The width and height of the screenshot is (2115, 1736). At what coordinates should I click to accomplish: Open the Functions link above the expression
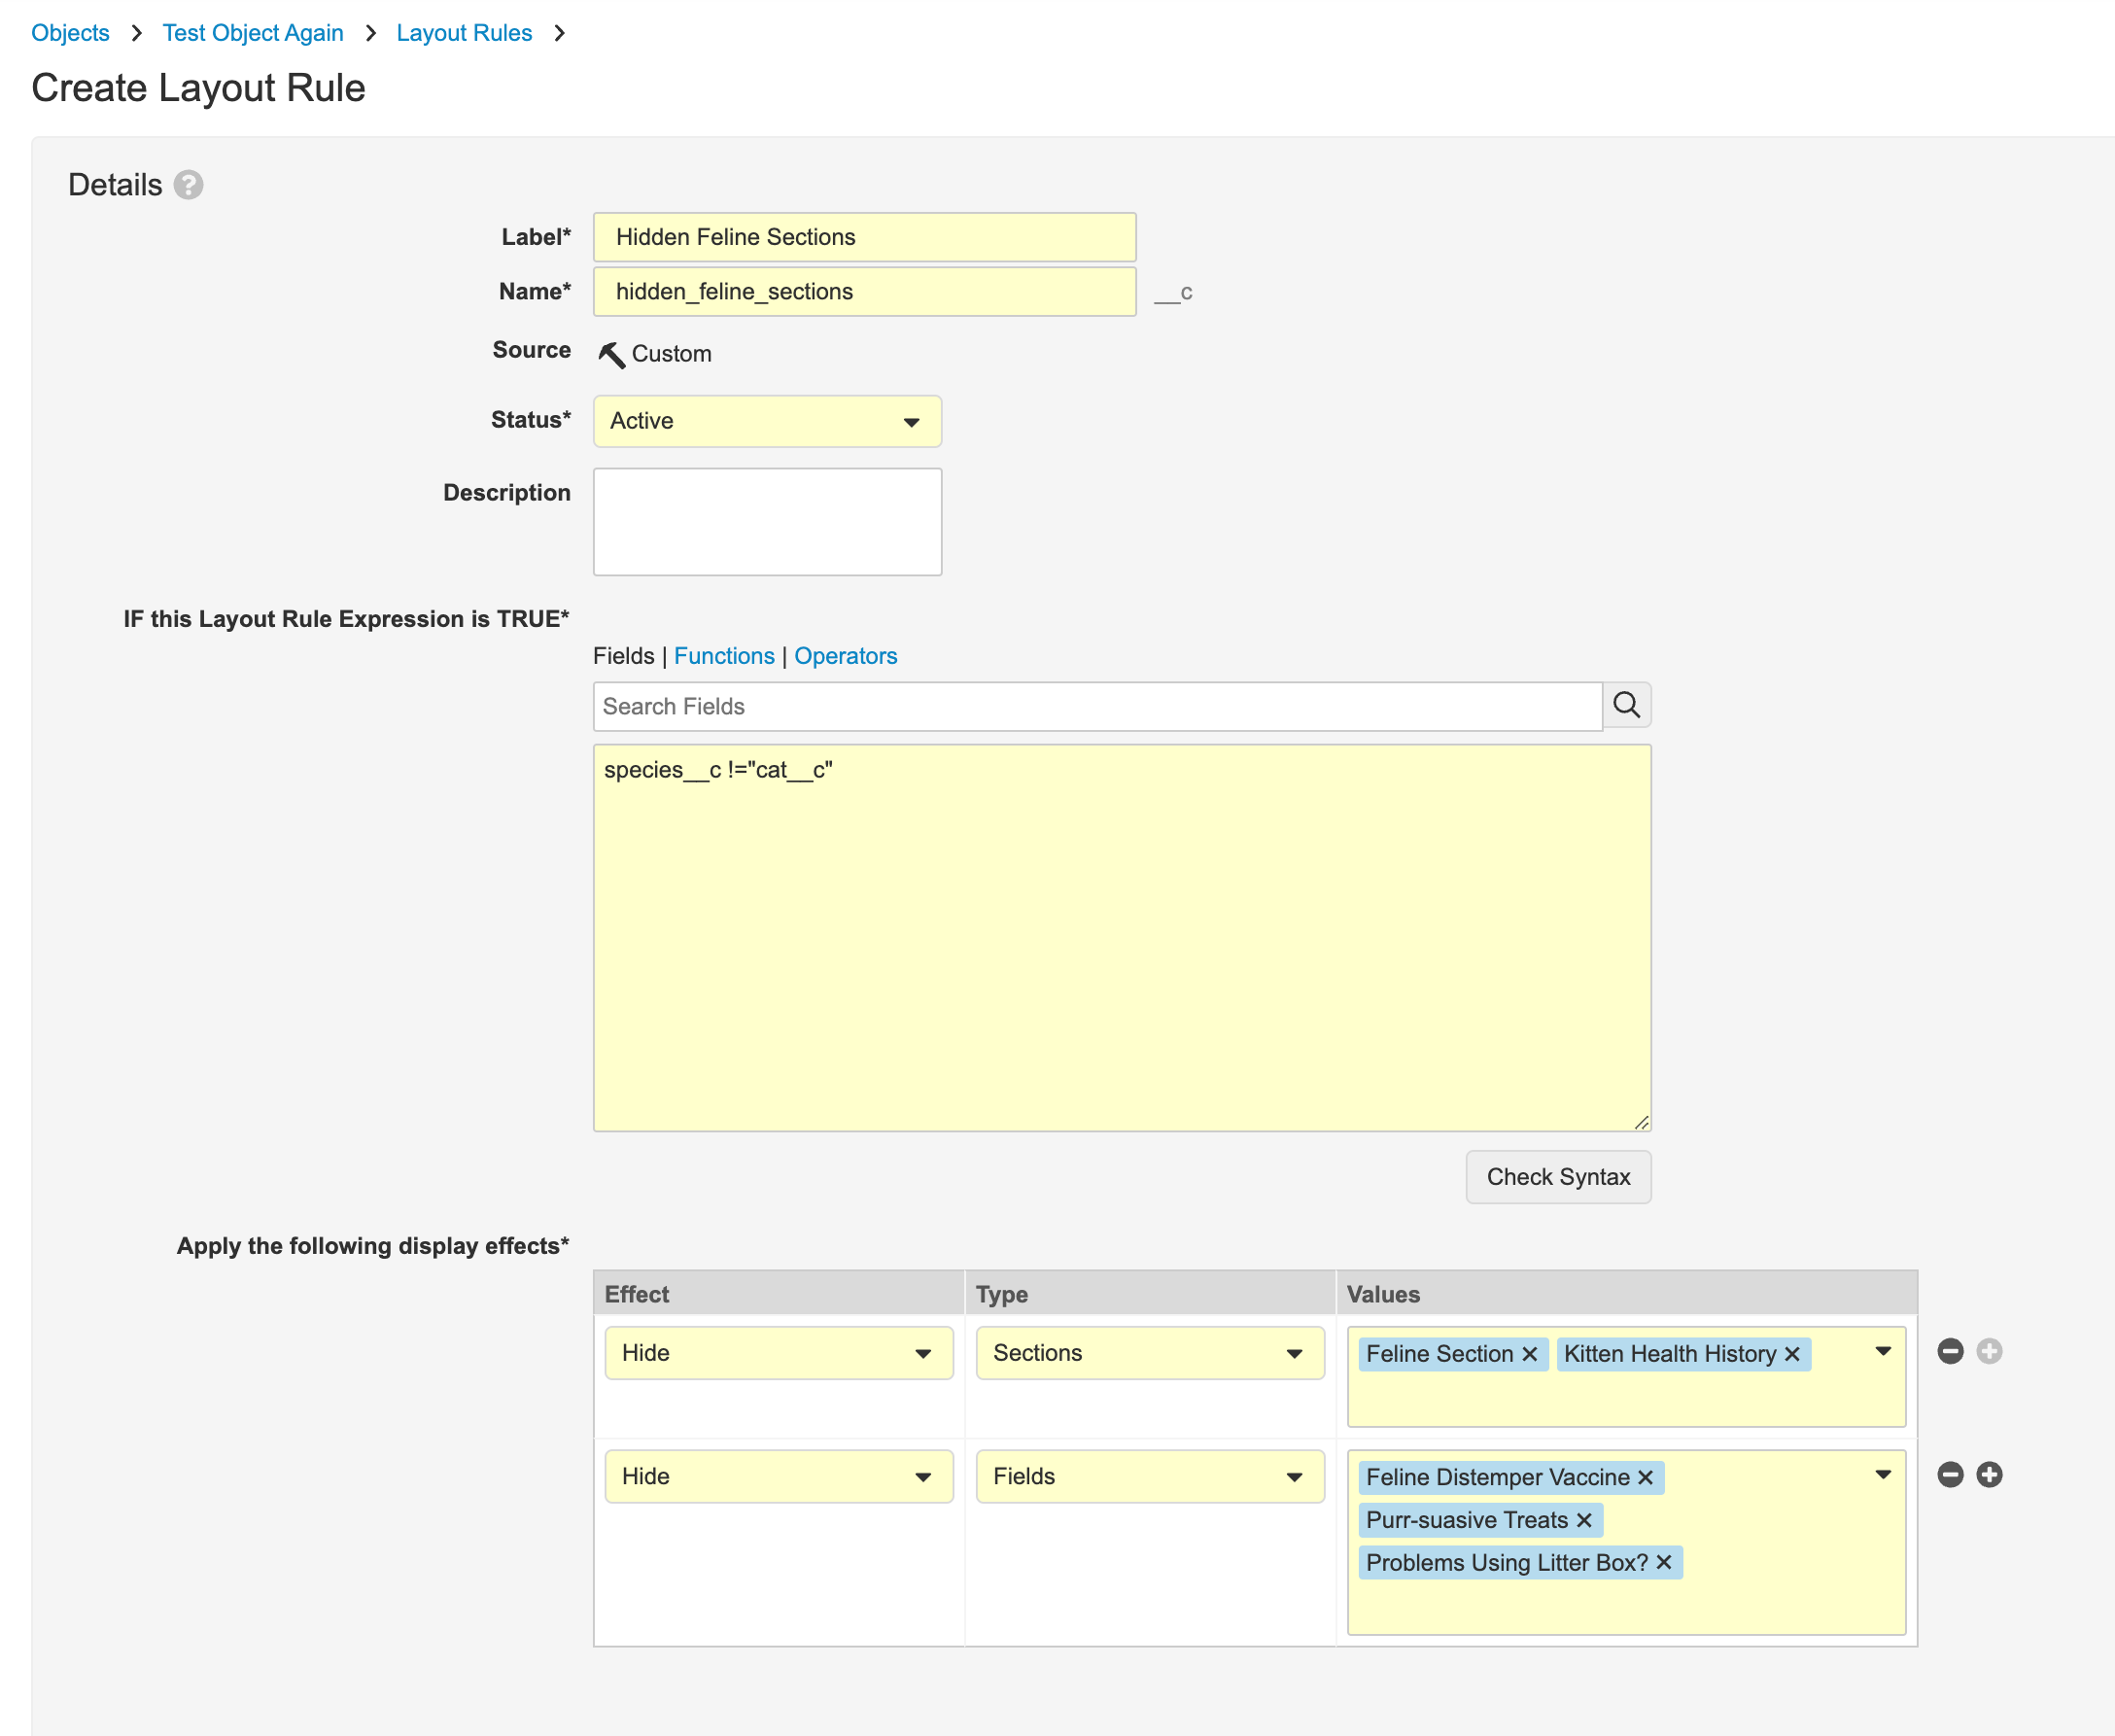pos(724,655)
